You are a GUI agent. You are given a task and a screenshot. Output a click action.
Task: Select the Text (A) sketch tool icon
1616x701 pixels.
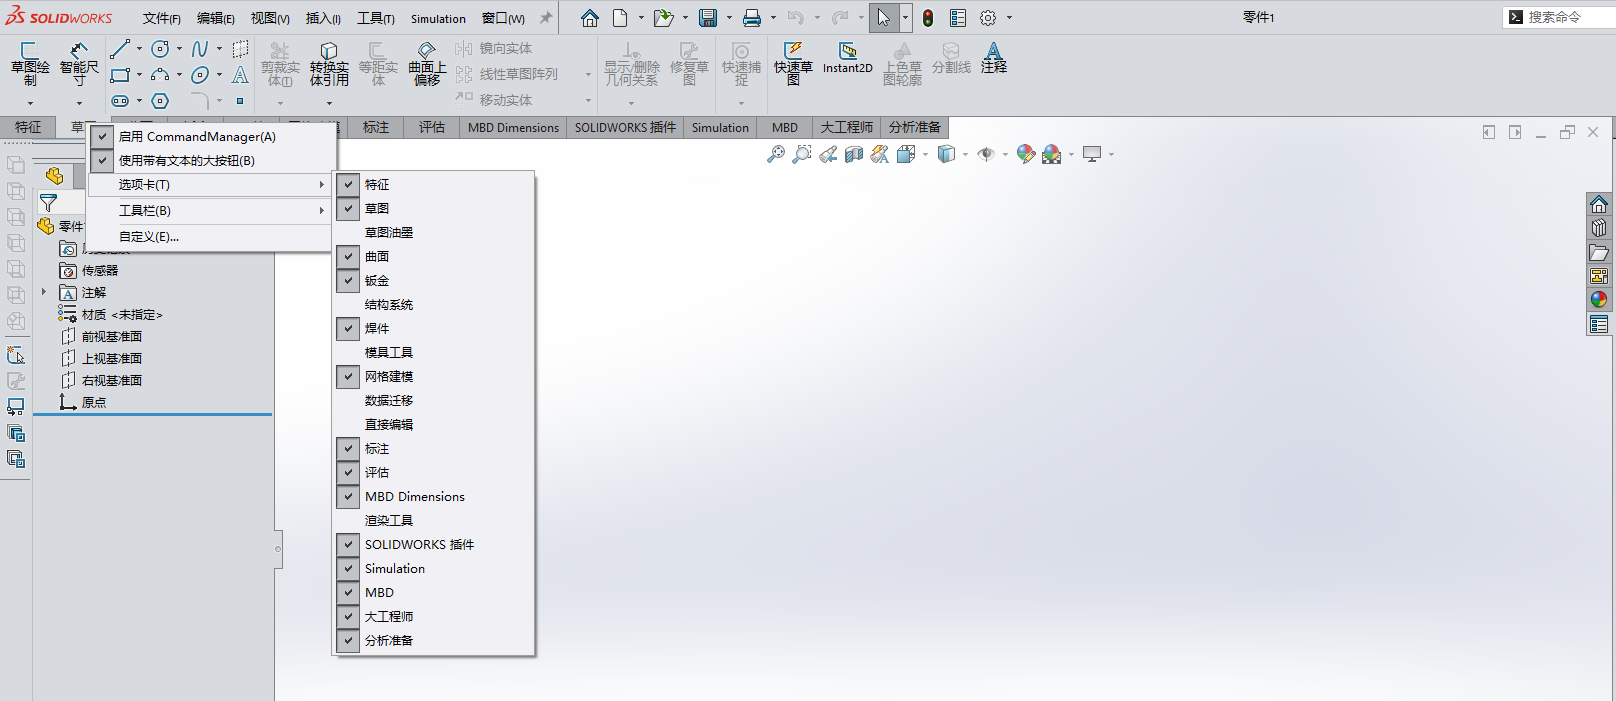240,75
